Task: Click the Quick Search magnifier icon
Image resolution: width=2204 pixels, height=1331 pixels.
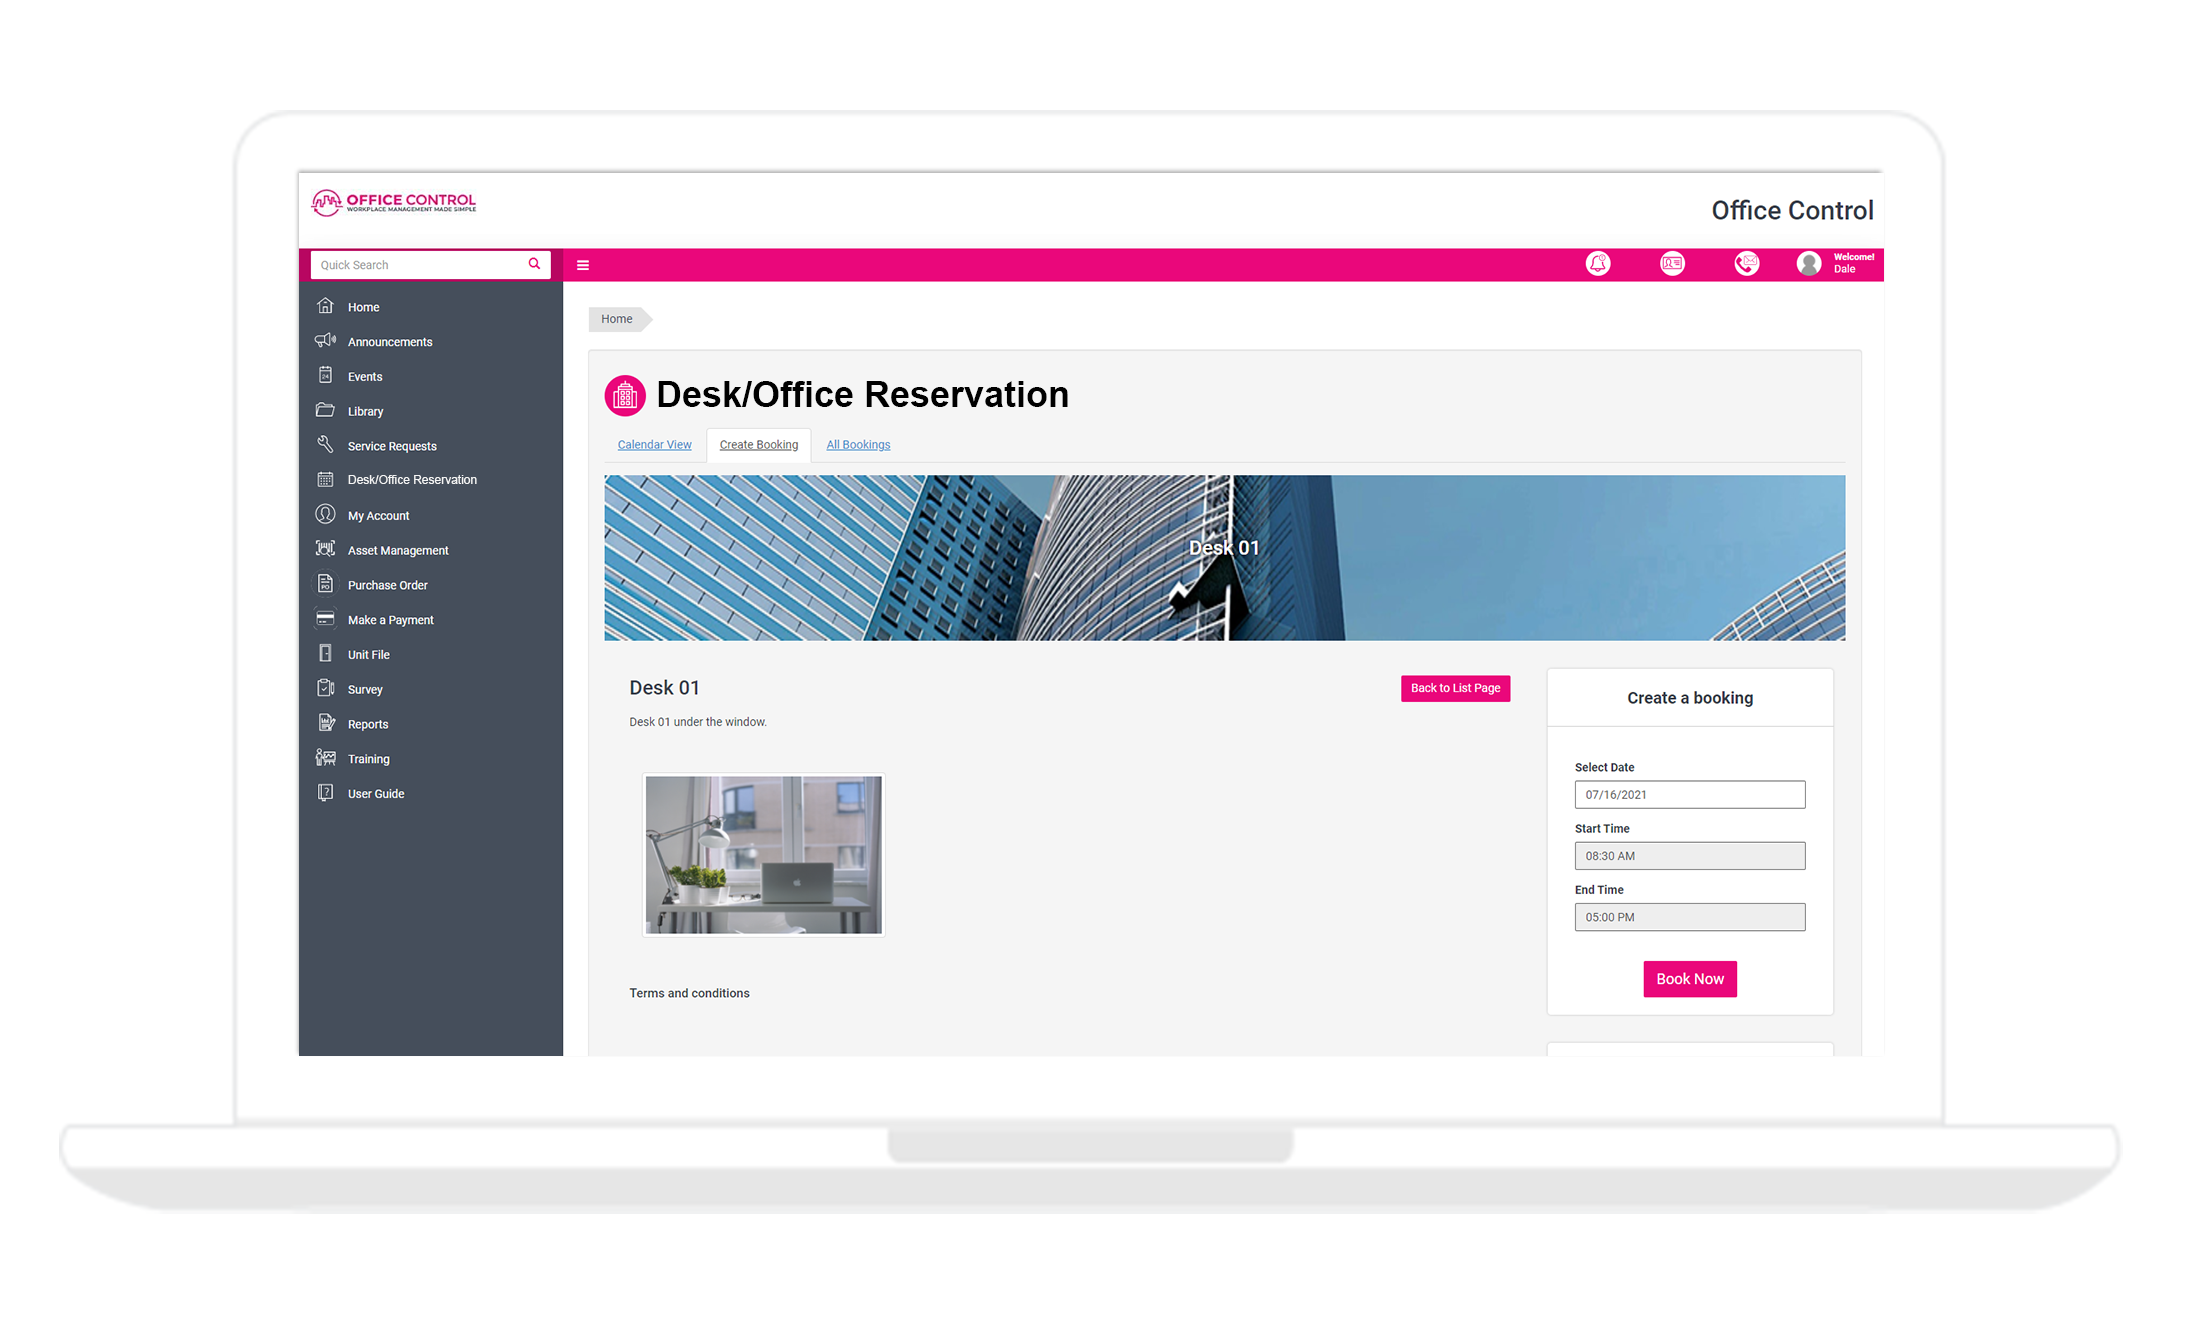Action: pos(534,264)
